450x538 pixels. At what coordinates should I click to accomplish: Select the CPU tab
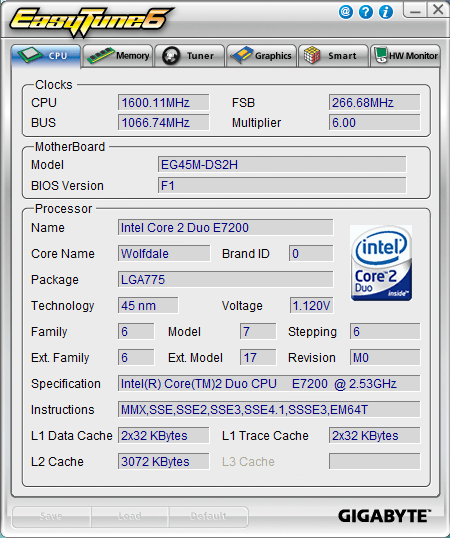tap(46, 56)
